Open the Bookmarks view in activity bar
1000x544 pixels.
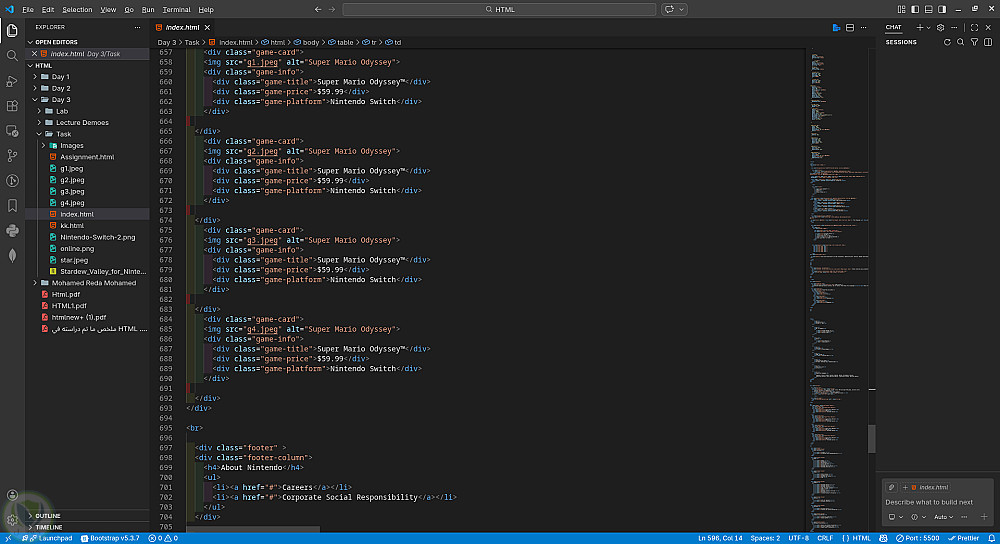[12, 205]
